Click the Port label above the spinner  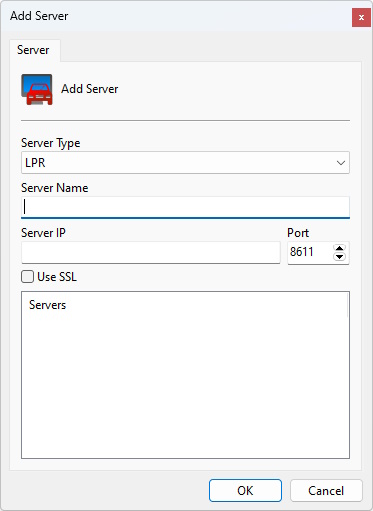click(x=298, y=233)
